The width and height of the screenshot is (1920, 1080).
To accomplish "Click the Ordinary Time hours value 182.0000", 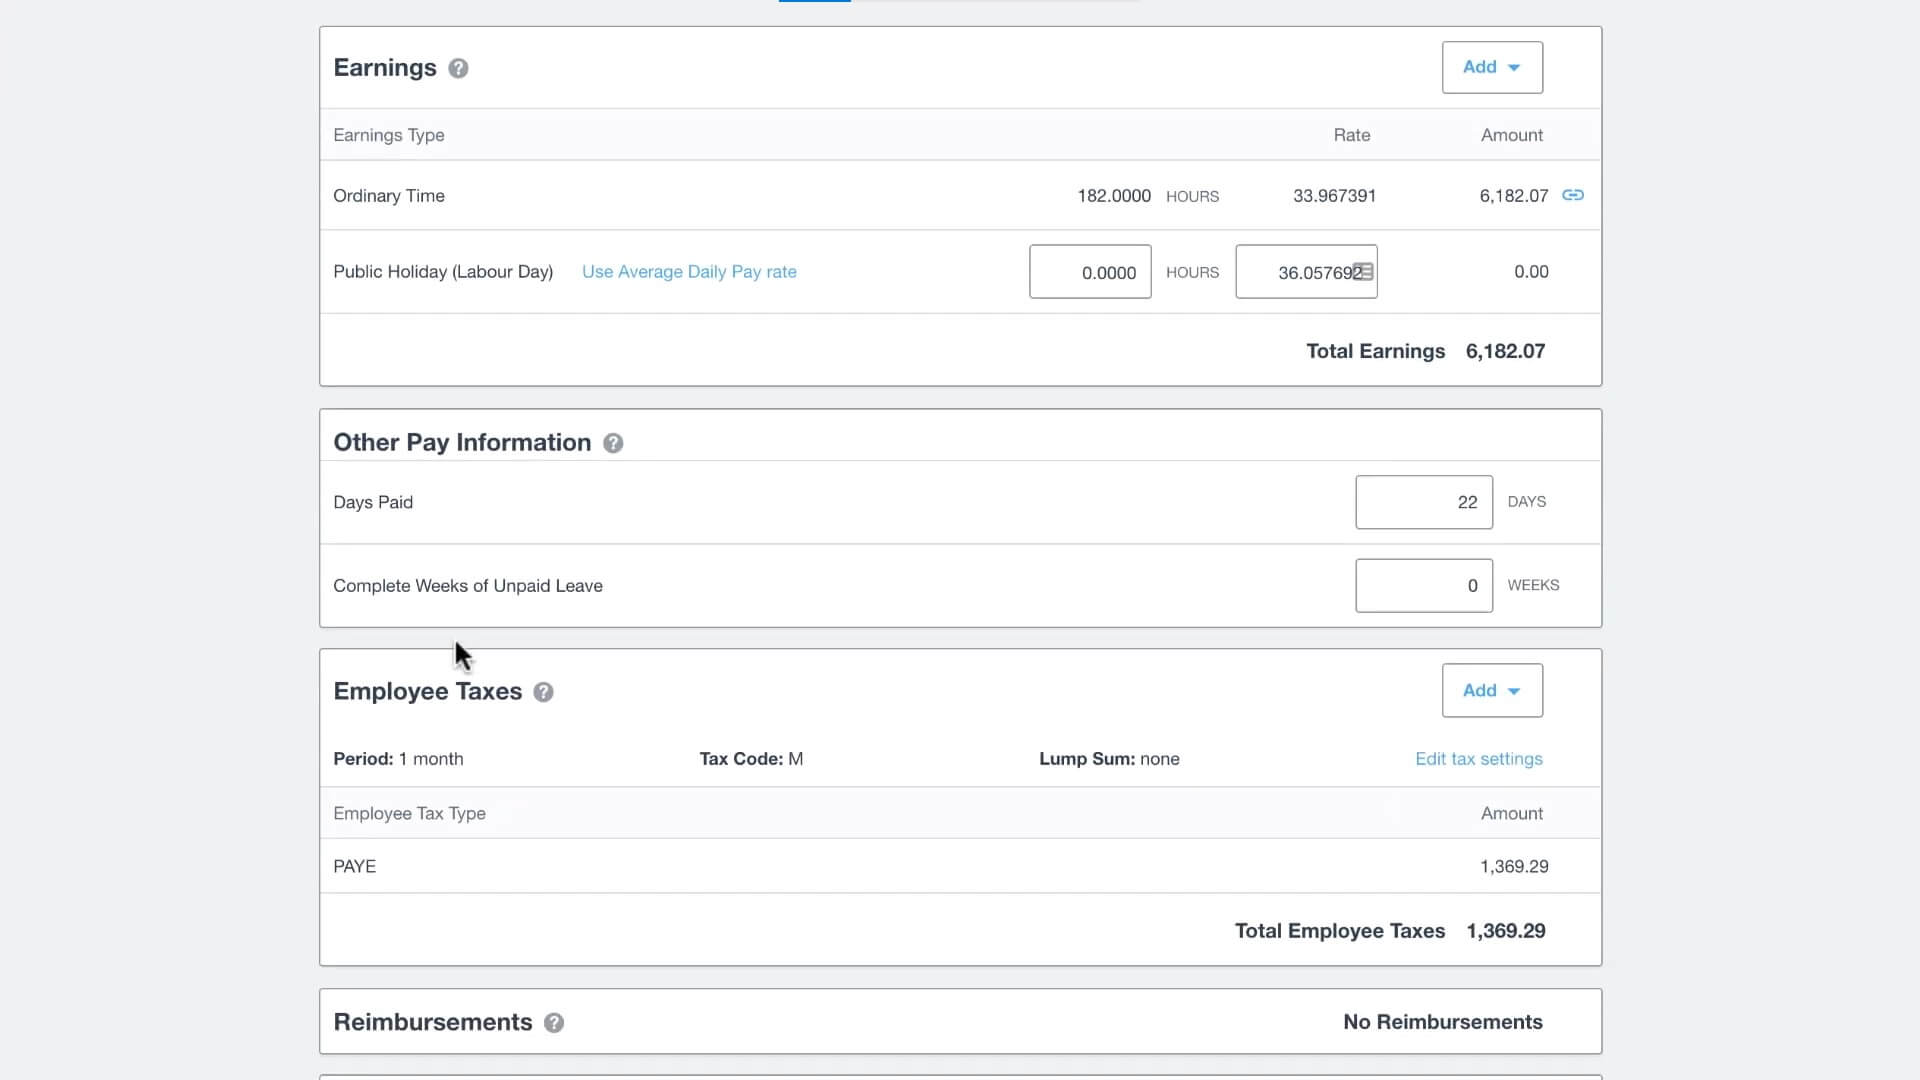I will click(x=1113, y=196).
